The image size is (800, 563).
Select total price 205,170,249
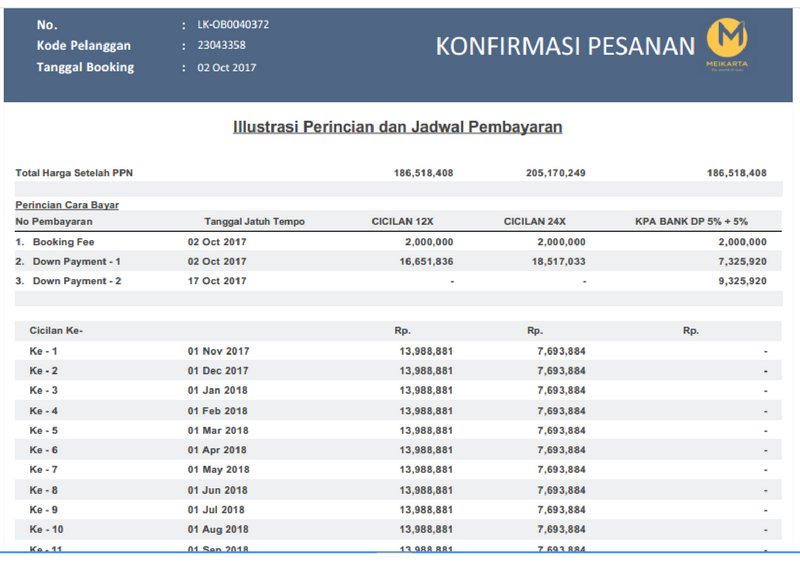click(x=556, y=173)
